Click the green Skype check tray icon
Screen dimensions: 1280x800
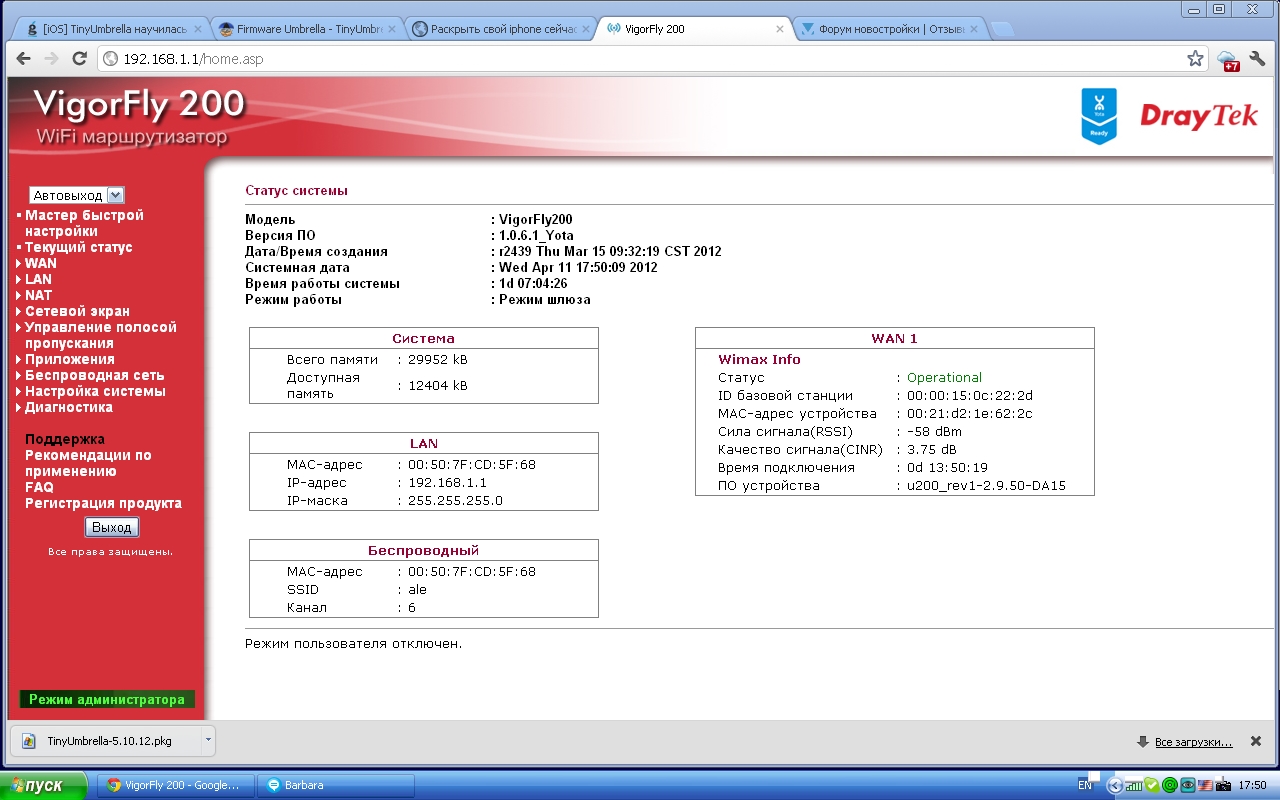1152,785
